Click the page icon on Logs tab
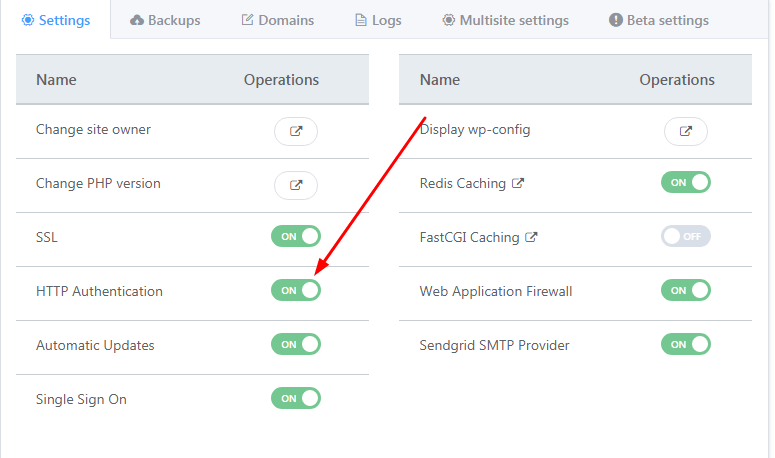The width and height of the screenshot is (775, 458). pyautogui.click(x=361, y=20)
